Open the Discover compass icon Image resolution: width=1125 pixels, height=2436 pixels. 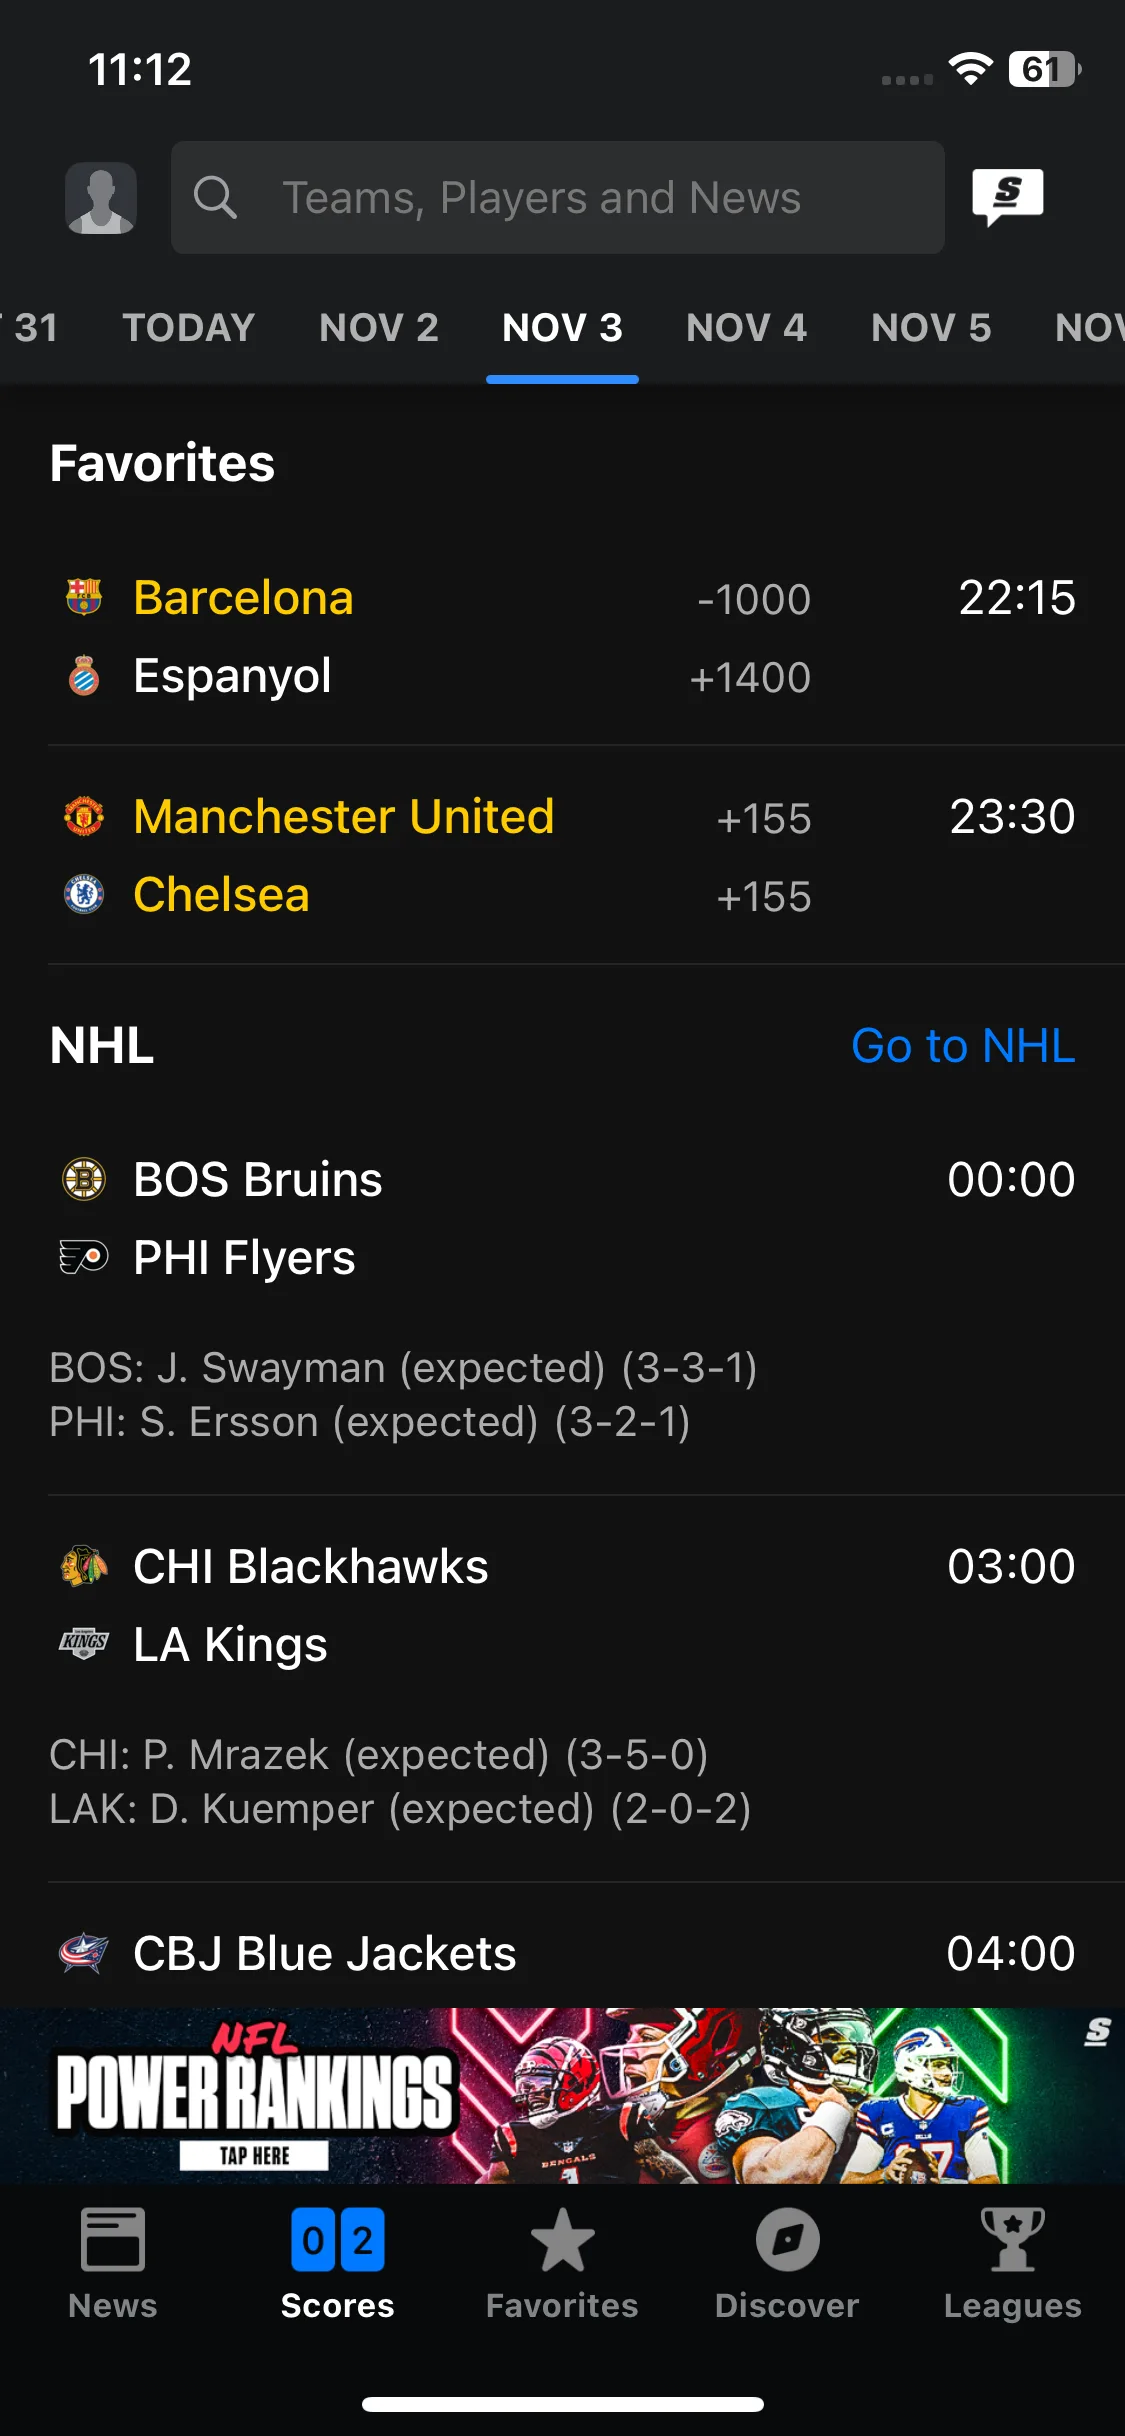coord(787,2240)
